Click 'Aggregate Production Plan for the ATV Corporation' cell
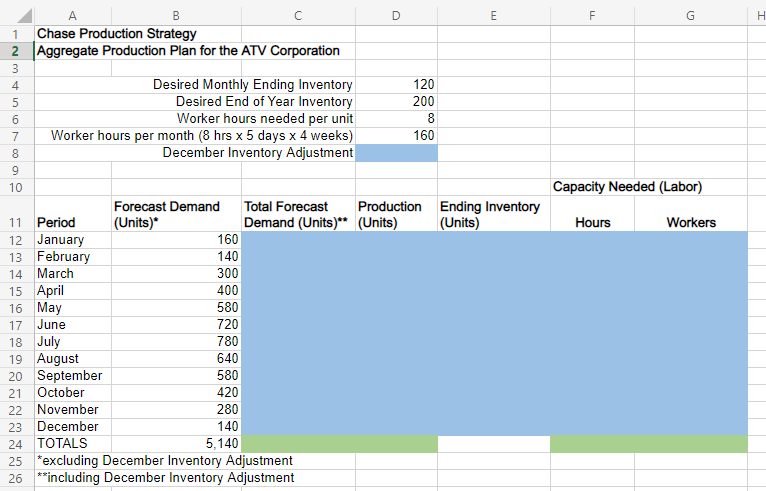 188,51
